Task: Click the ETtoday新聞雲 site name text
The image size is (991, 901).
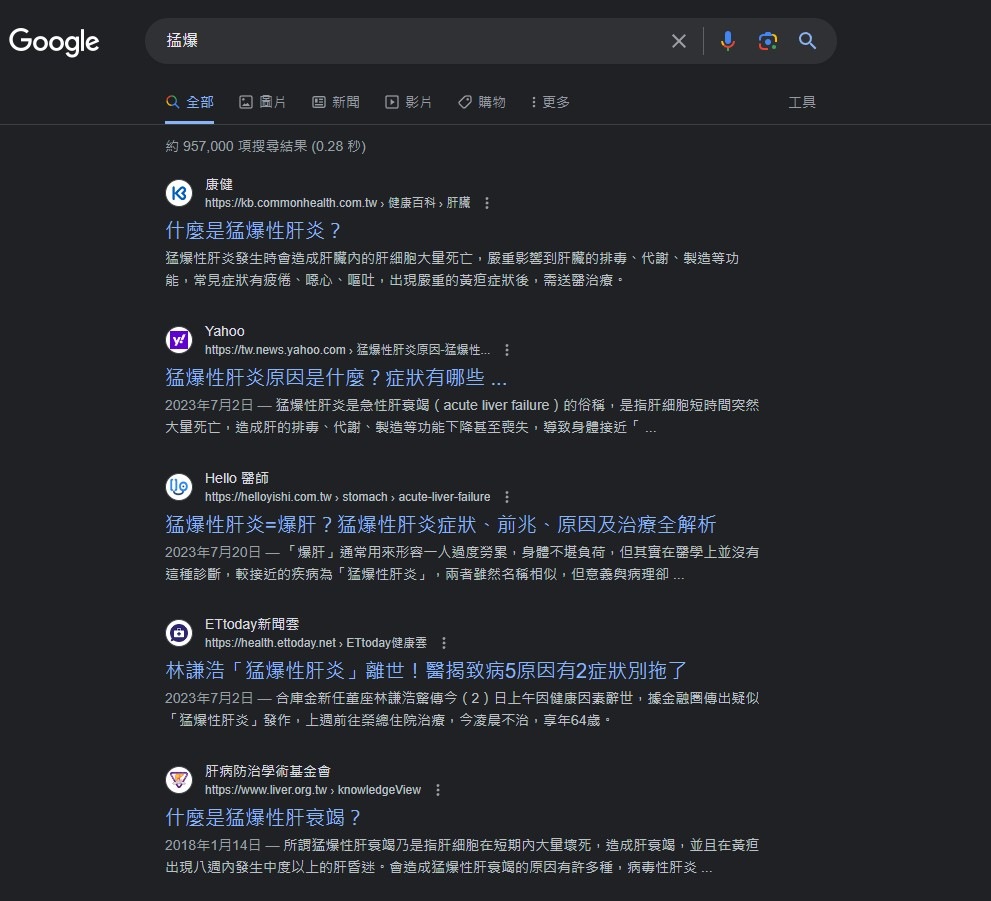Action: point(252,624)
